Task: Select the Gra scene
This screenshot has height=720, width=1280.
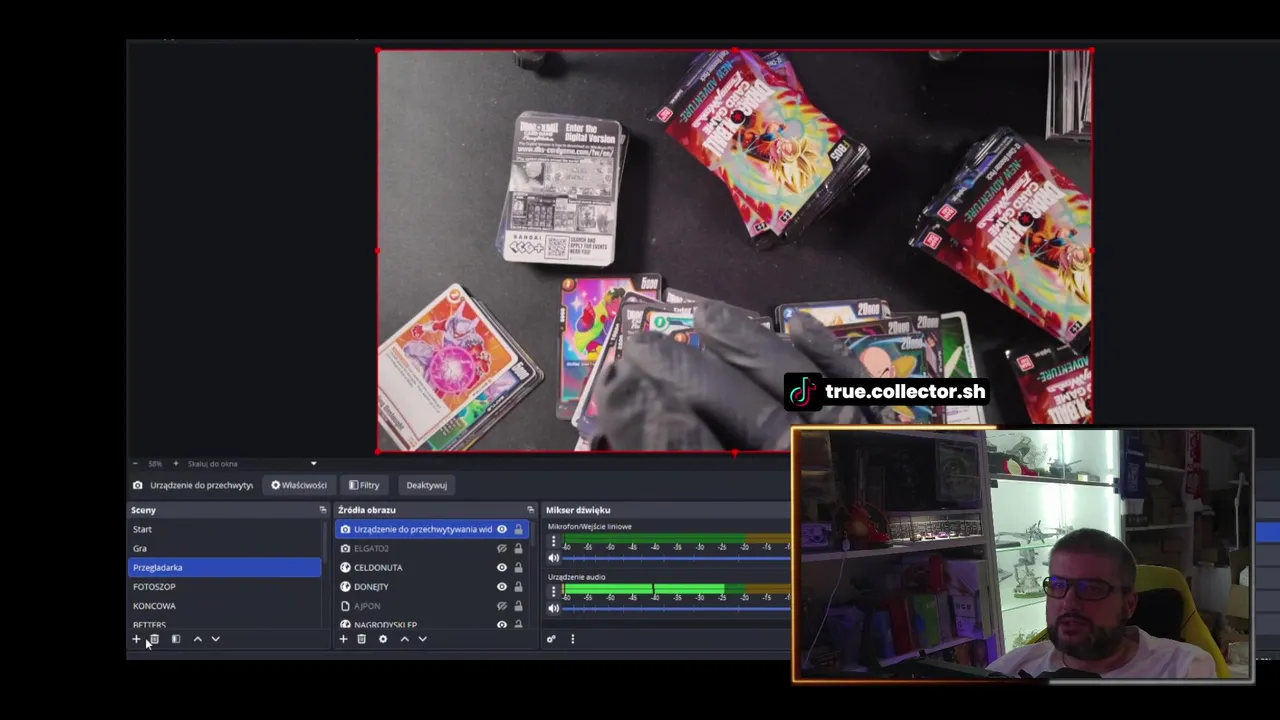Action: (x=225, y=548)
